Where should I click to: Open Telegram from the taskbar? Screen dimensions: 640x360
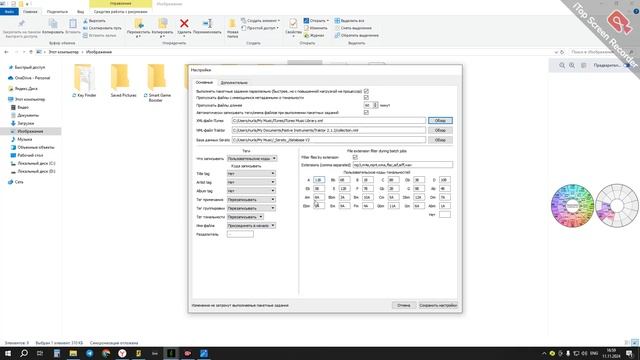89,353
